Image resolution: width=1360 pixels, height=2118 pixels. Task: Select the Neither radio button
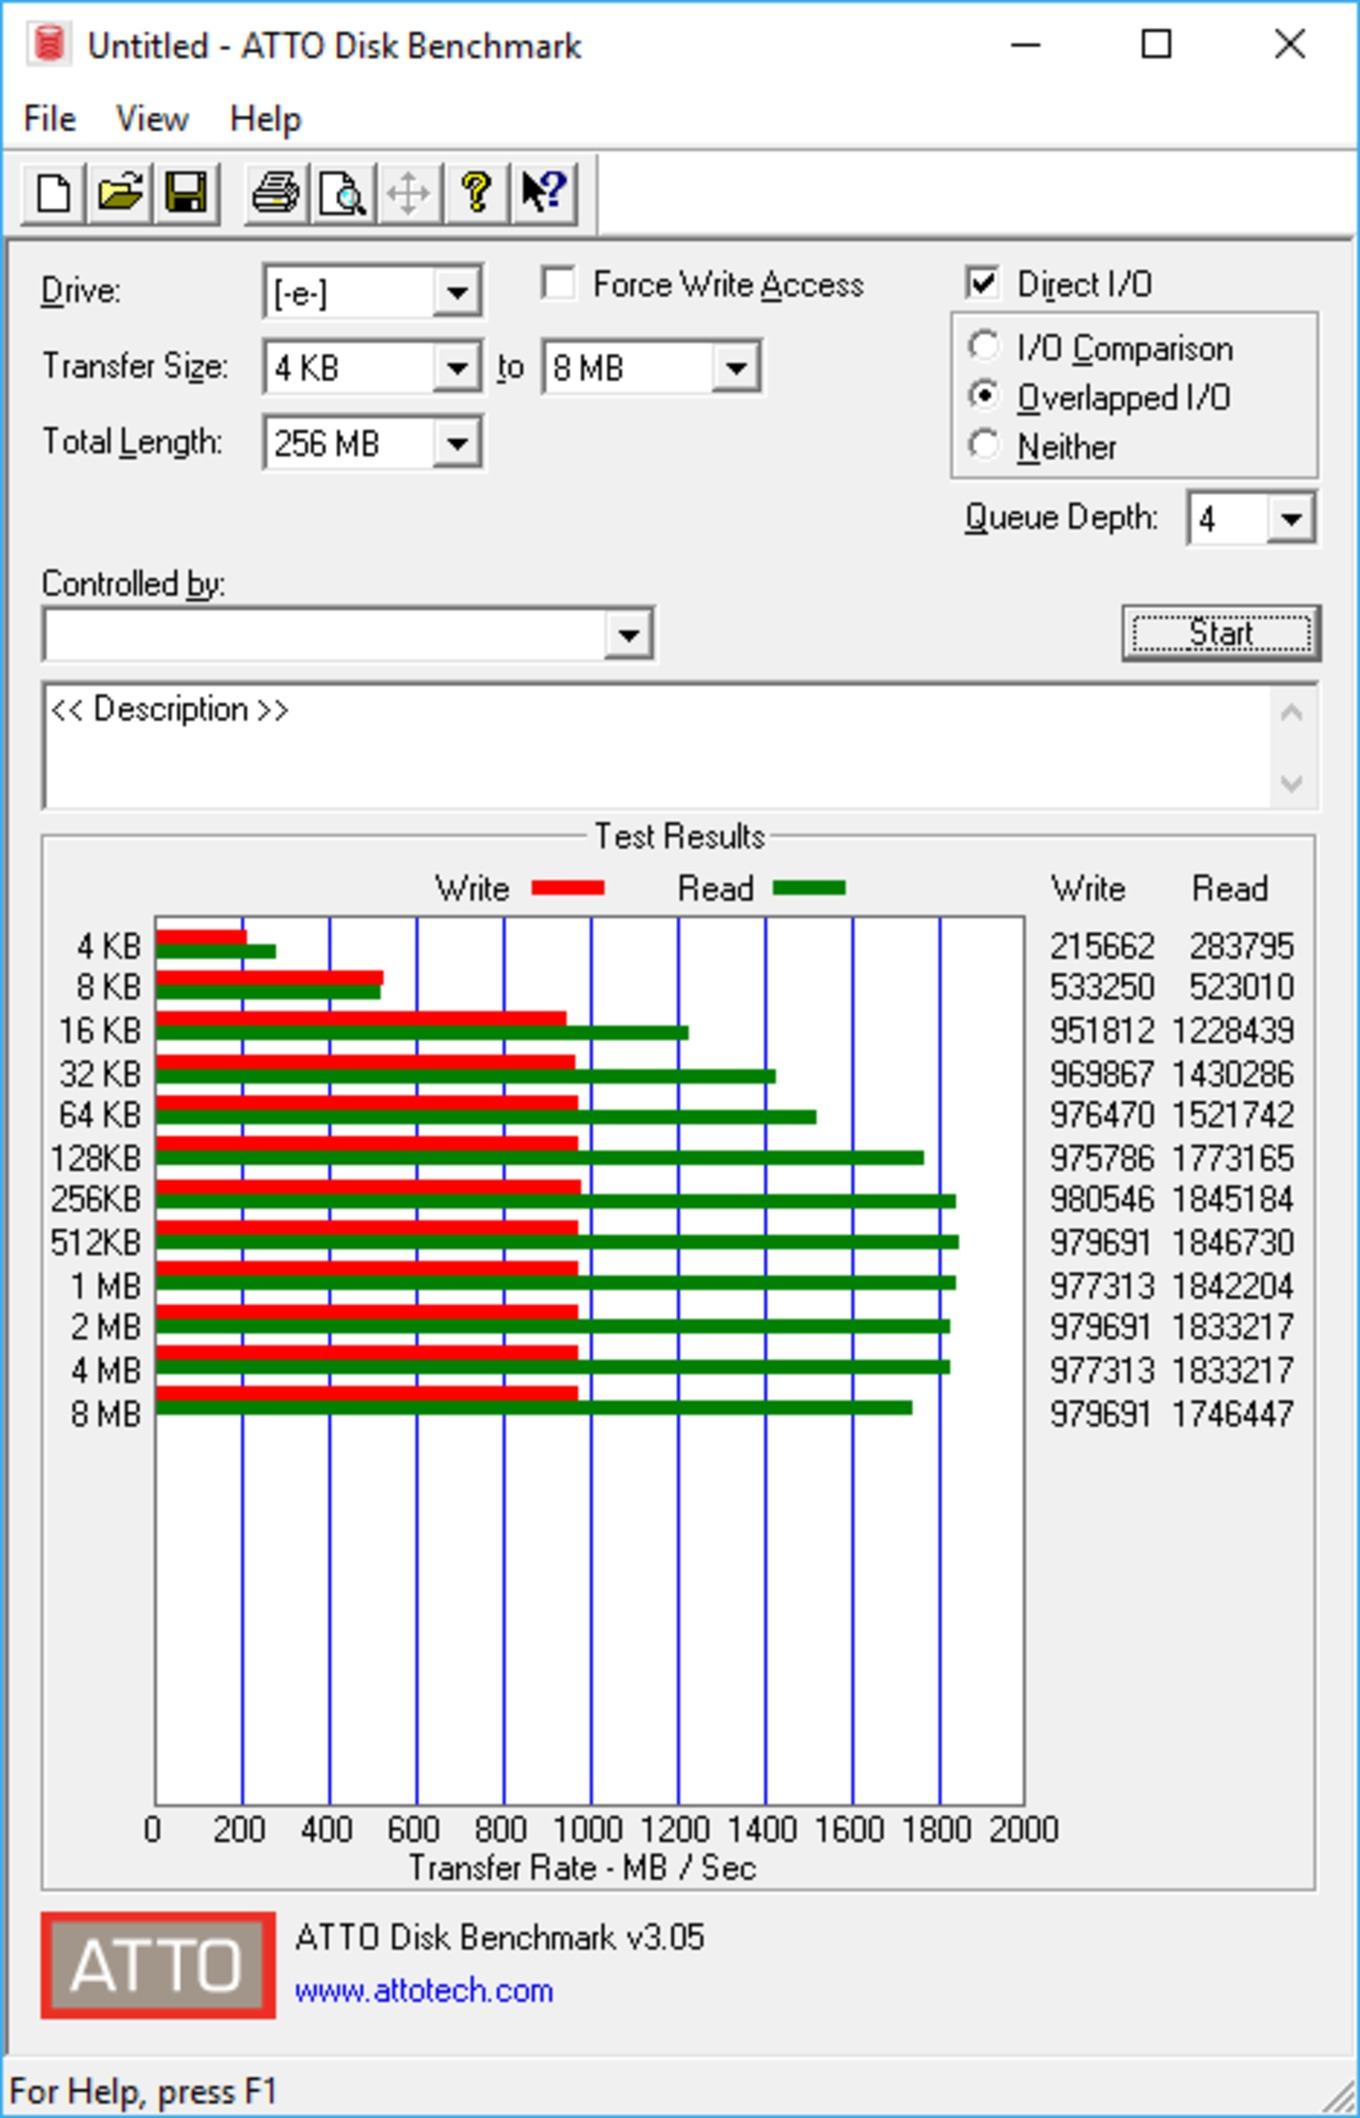click(983, 445)
